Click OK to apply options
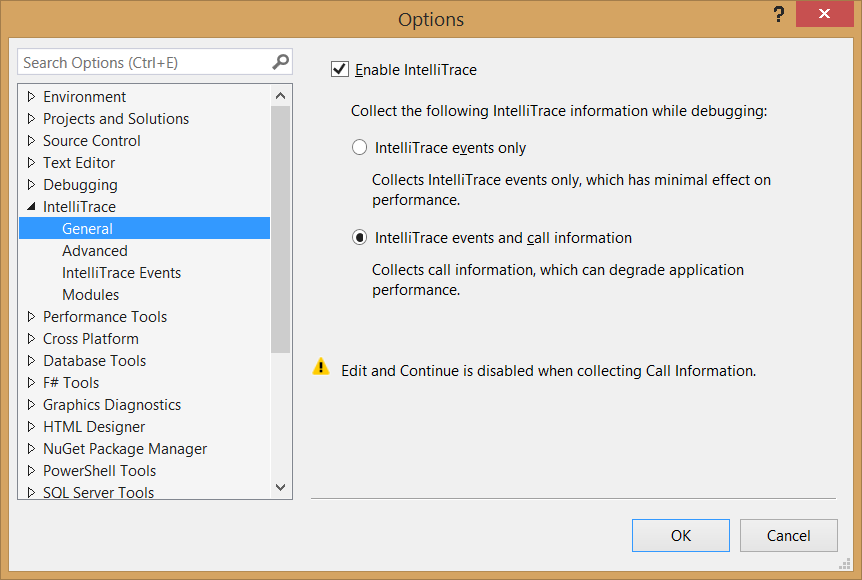 pyautogui.click(x=681, y=535)
